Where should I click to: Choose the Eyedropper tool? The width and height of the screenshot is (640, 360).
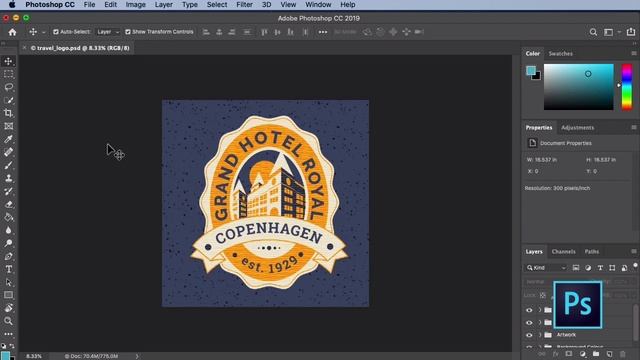click(8, 139)
